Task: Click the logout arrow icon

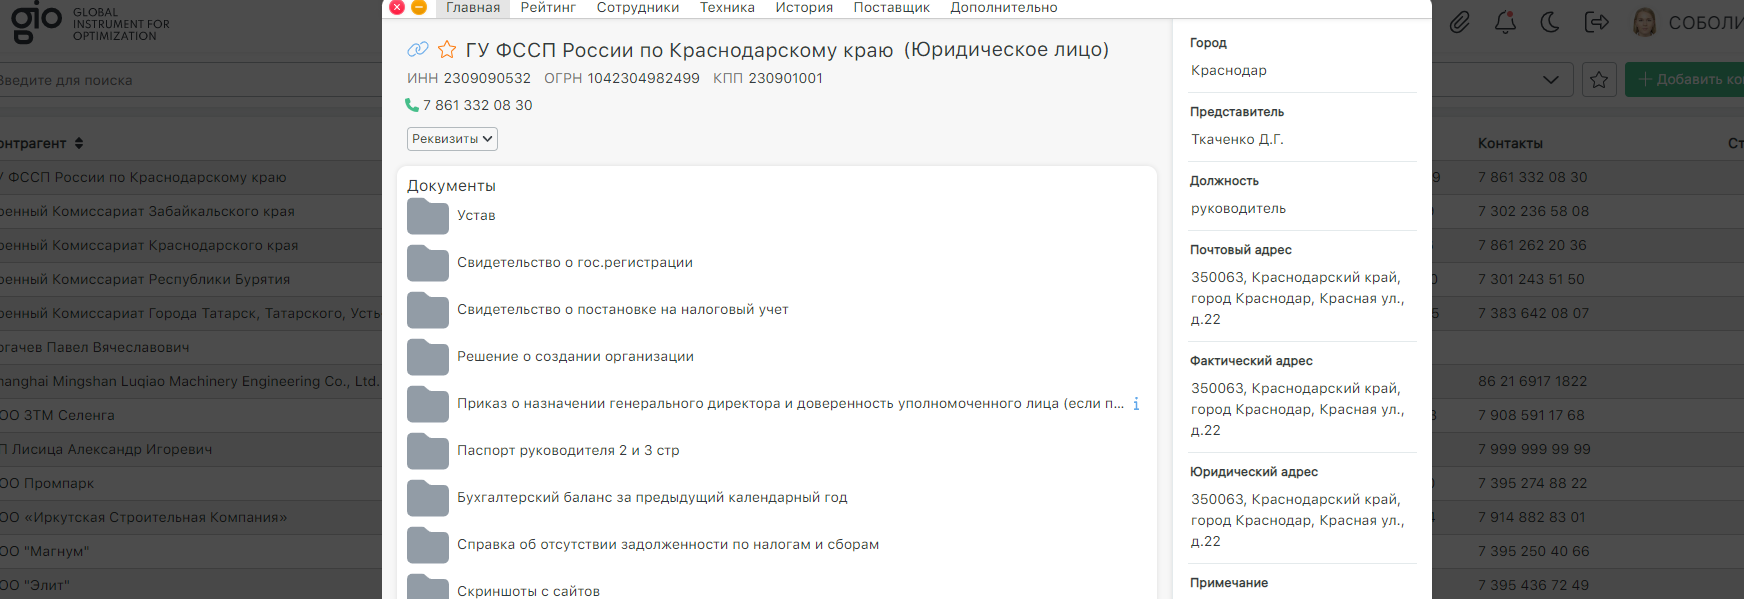Action: [1597, 22]
